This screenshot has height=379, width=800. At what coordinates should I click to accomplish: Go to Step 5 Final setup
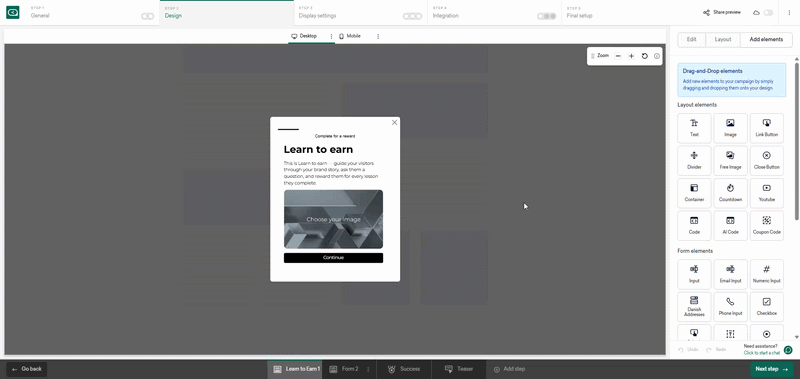coord(628,13)
